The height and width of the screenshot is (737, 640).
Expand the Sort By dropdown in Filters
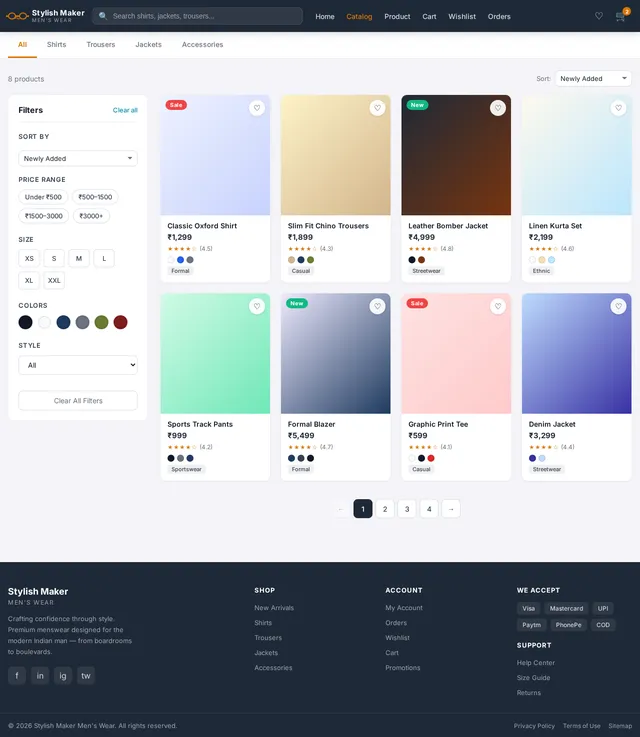click(78, 158)
